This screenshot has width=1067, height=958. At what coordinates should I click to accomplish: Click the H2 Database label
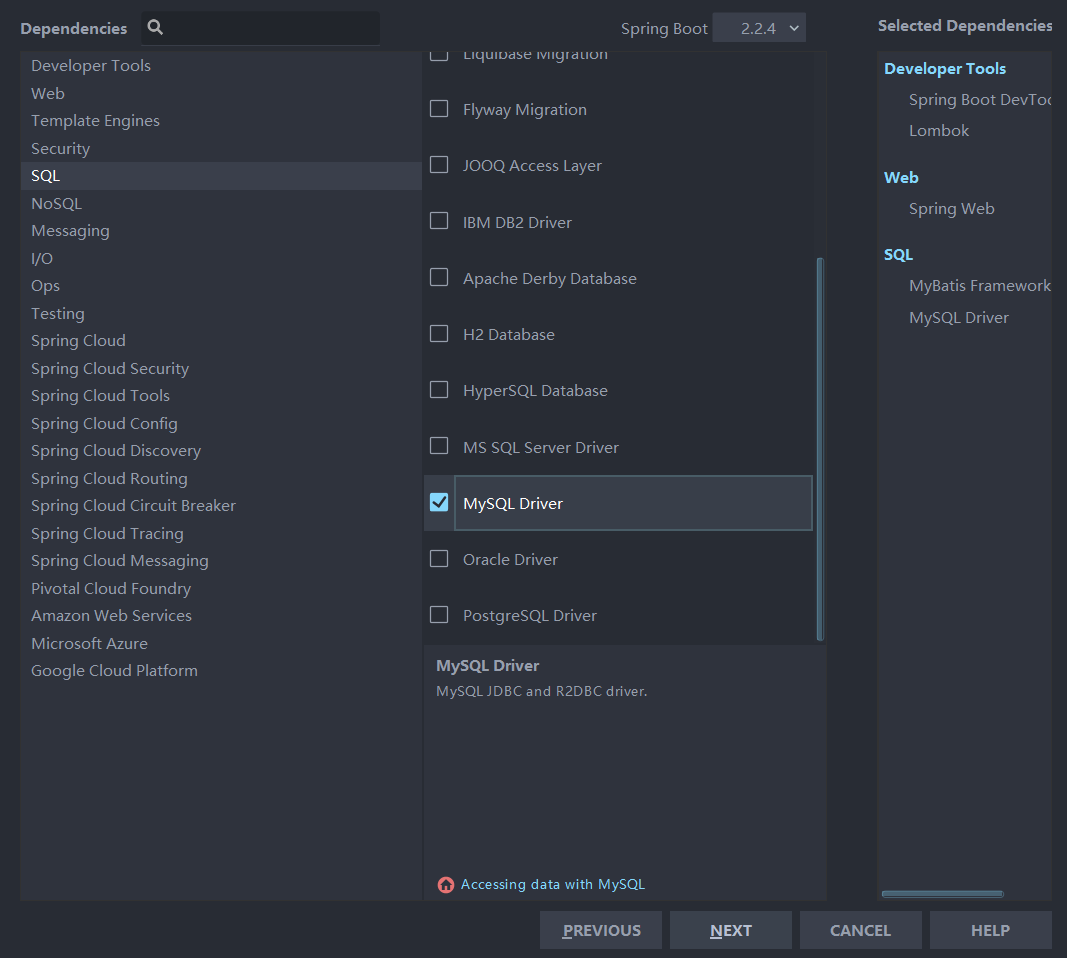click(508, 335)
